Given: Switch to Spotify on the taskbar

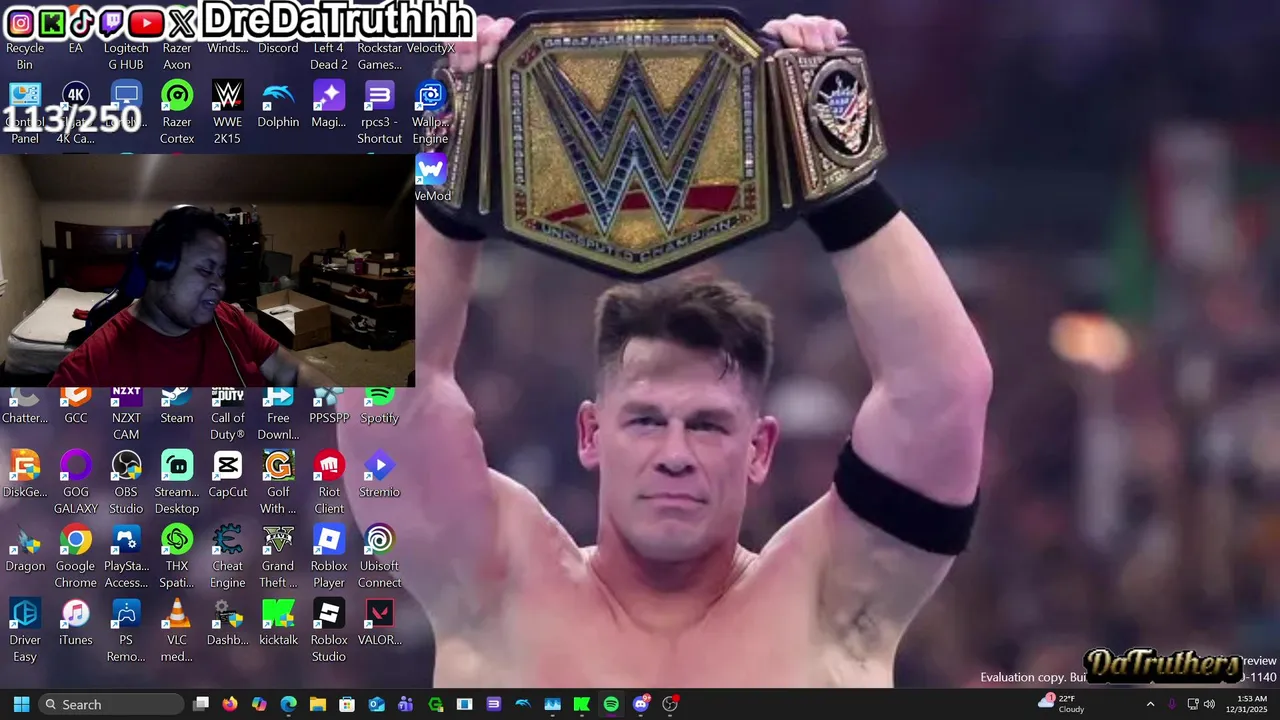Looking at the screenshot, I should tap(611, 704).
